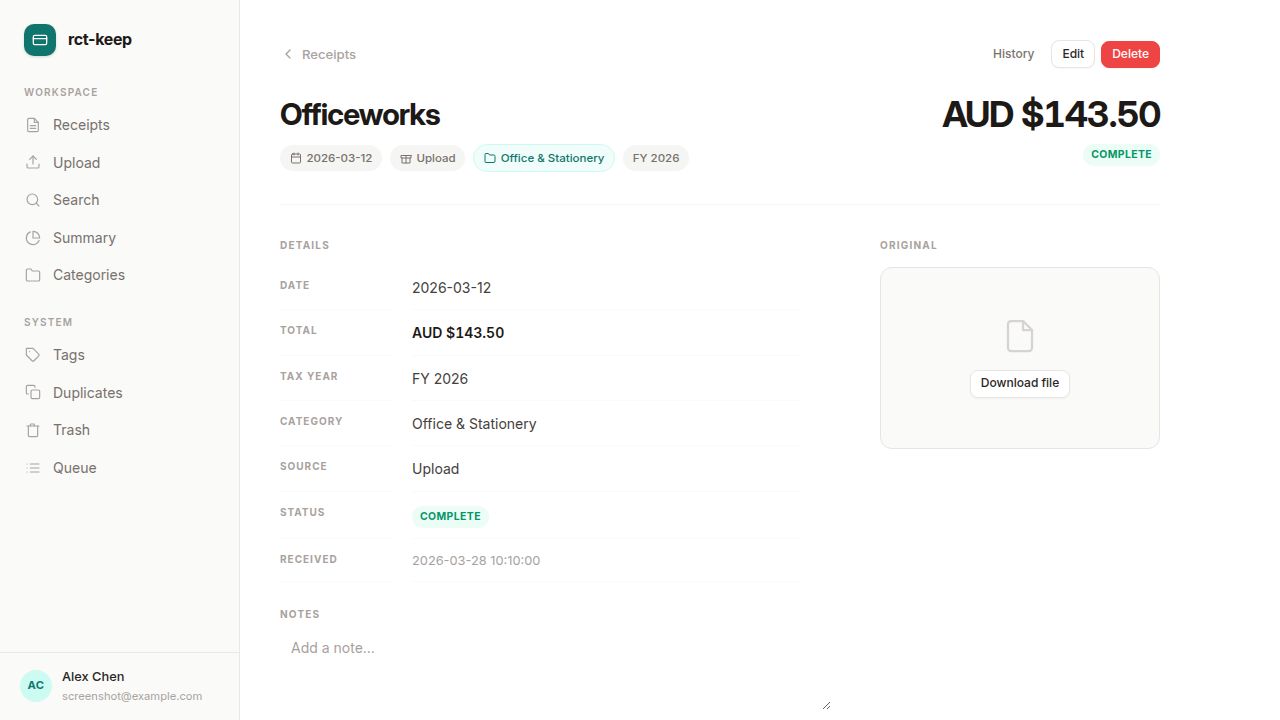Open the Upload source chip
The image size is (1280, 720).
(427, 157)
